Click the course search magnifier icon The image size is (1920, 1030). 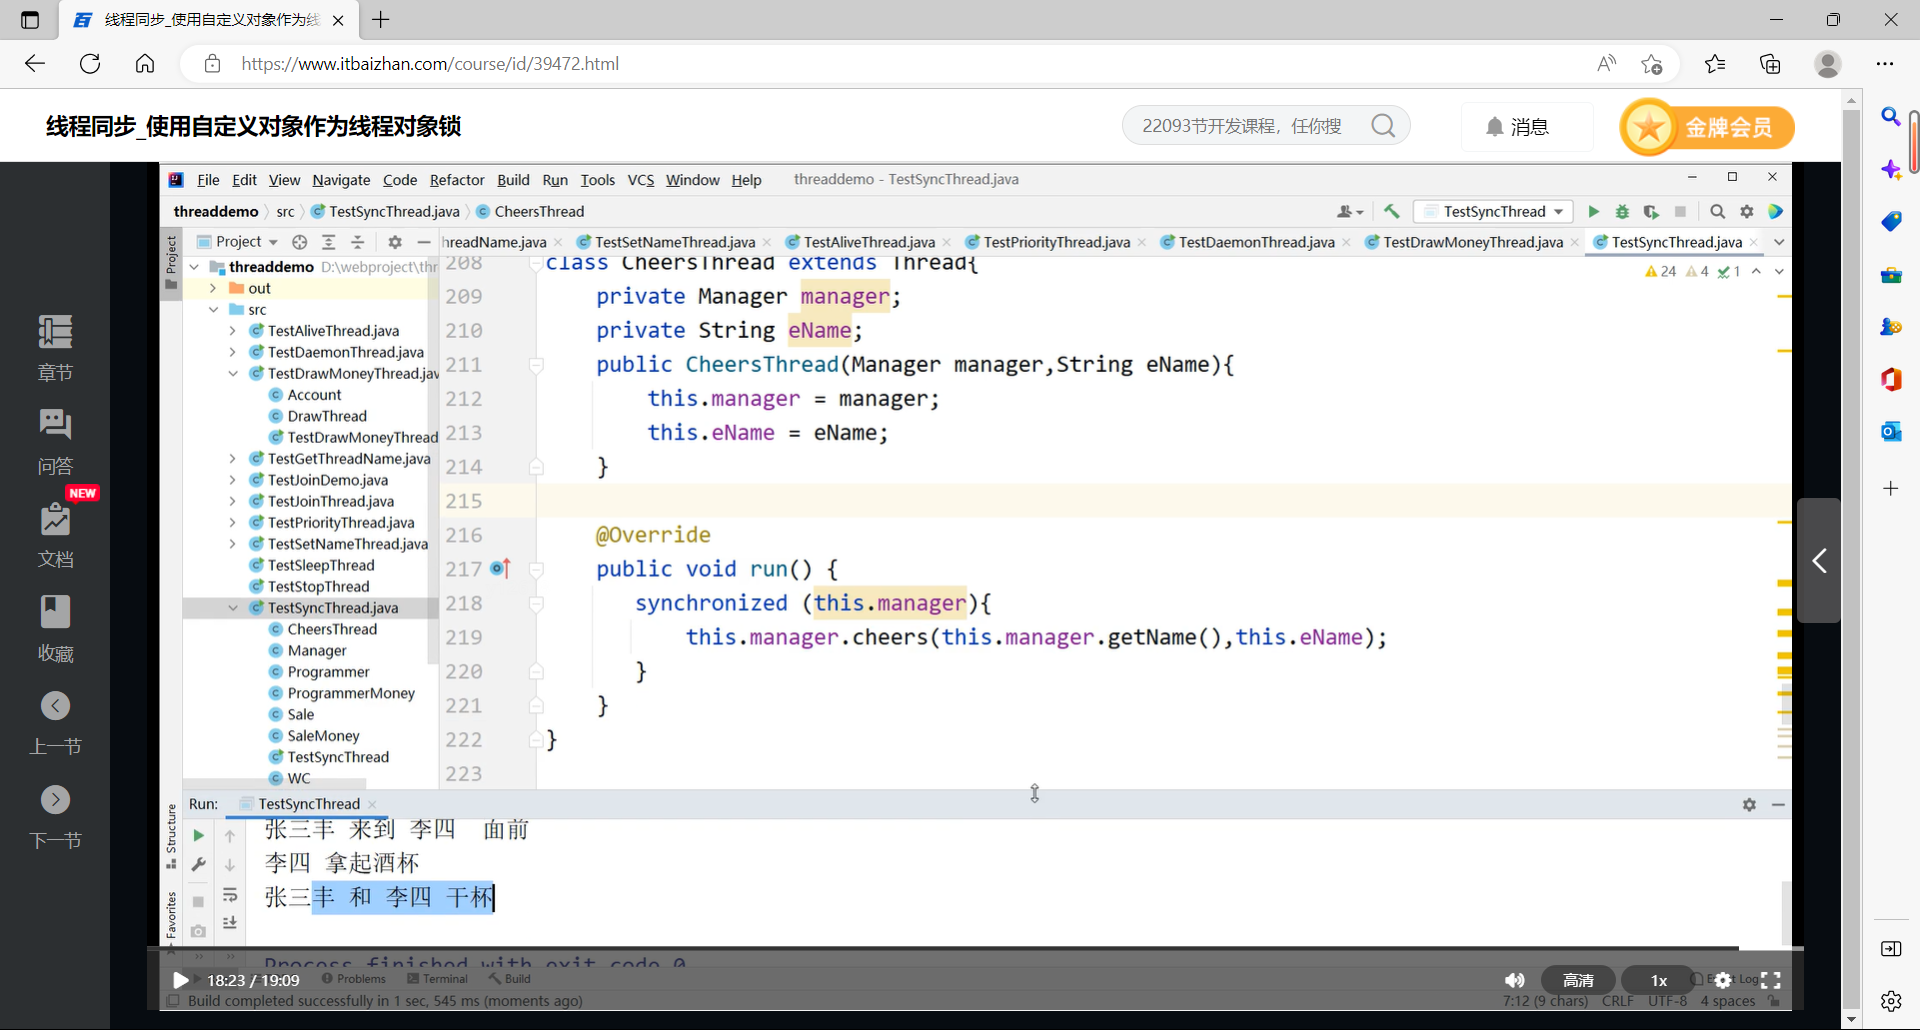pyautogui.click(x=1384, y=126)
